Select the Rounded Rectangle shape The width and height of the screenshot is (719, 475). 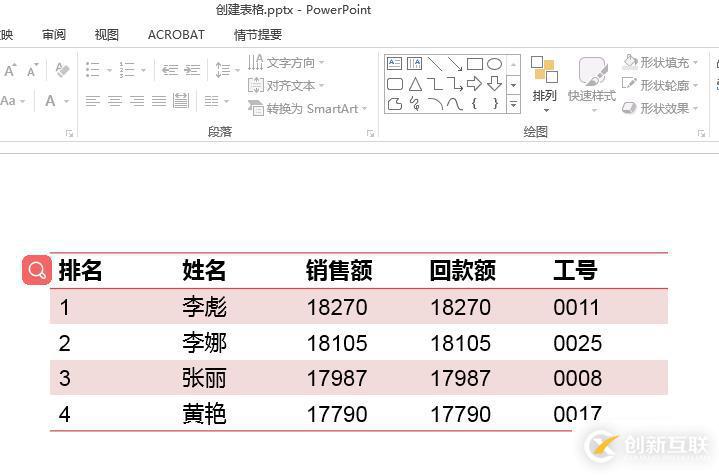[395, 84]
